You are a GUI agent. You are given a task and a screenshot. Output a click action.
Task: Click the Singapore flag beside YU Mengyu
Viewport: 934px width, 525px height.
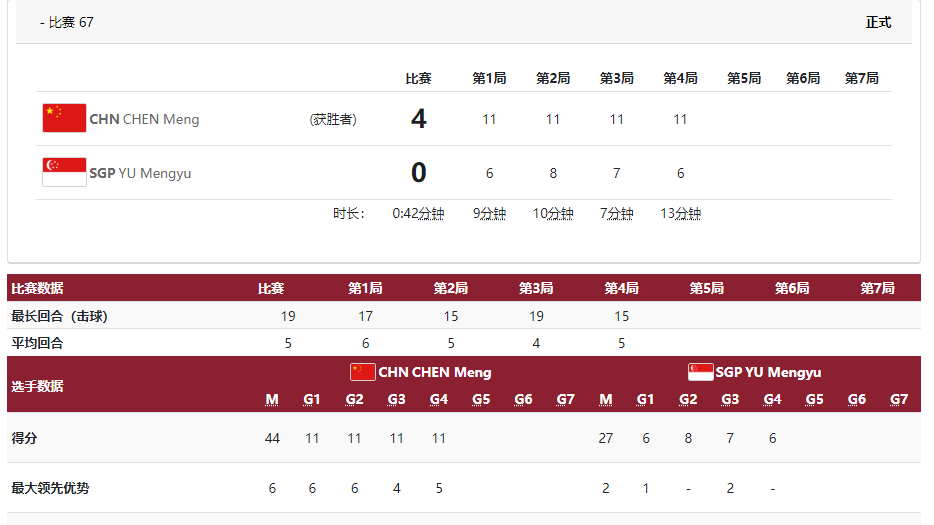(64, 172)
